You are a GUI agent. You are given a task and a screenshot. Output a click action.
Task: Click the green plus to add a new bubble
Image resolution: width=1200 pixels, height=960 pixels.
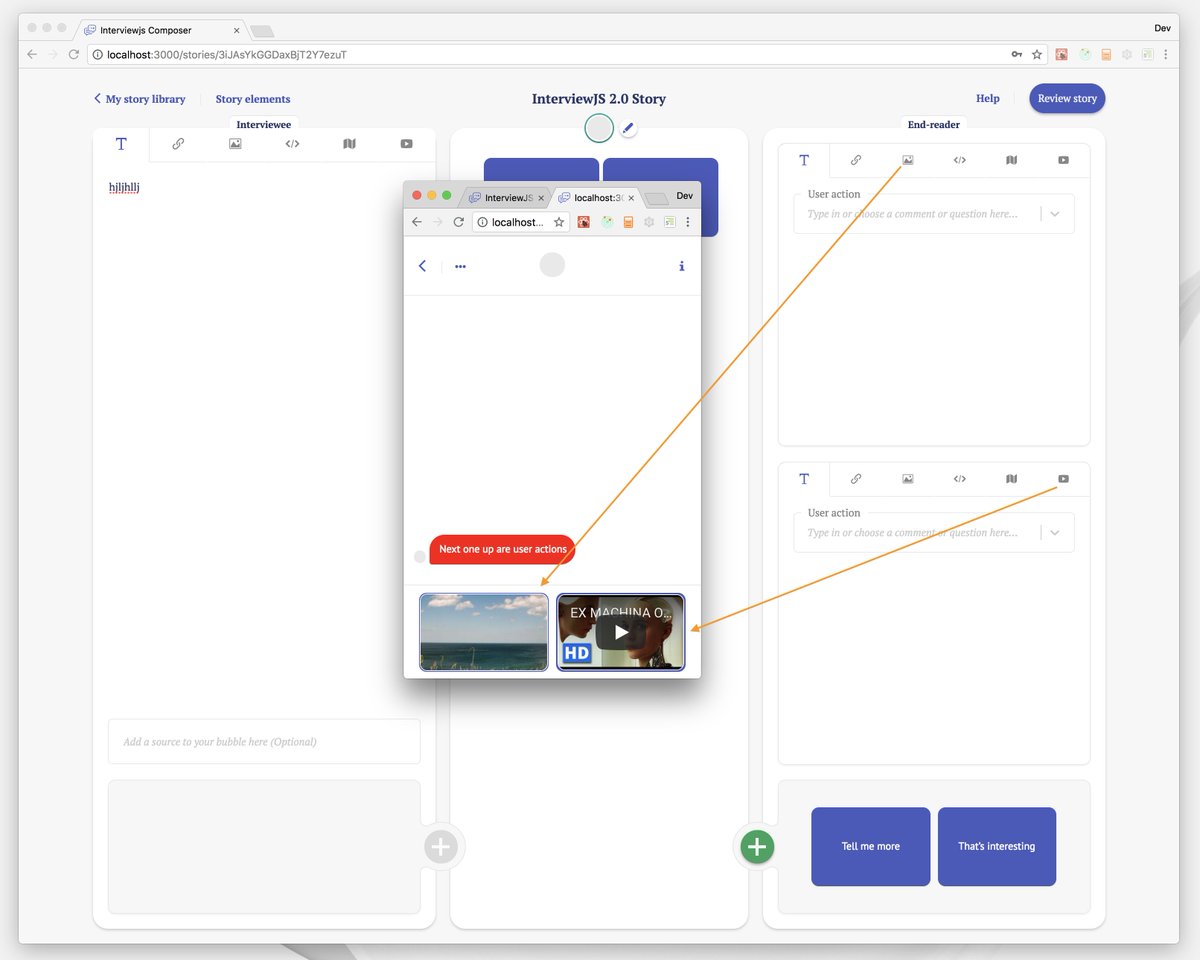click(757, 846)
